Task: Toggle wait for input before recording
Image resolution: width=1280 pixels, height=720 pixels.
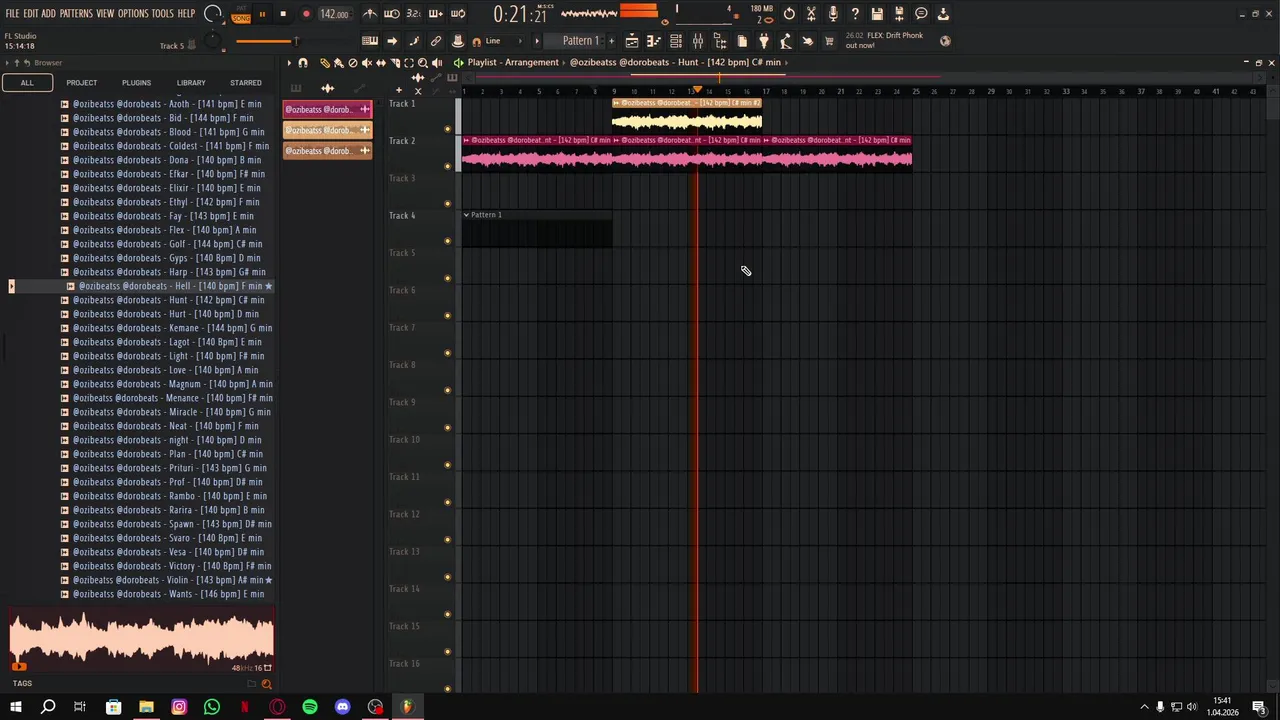Action: (392, 14)
